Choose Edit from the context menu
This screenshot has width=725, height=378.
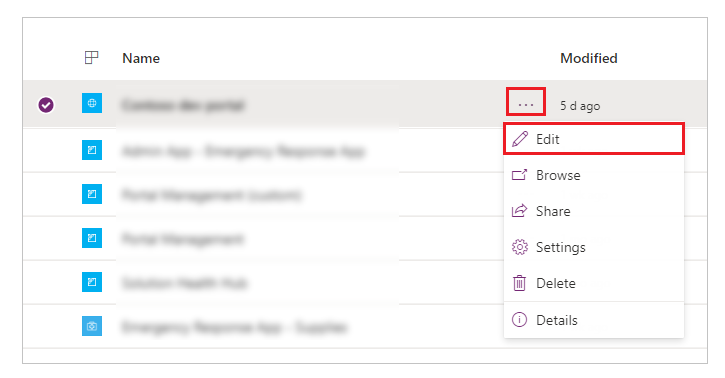click(594, 139)
